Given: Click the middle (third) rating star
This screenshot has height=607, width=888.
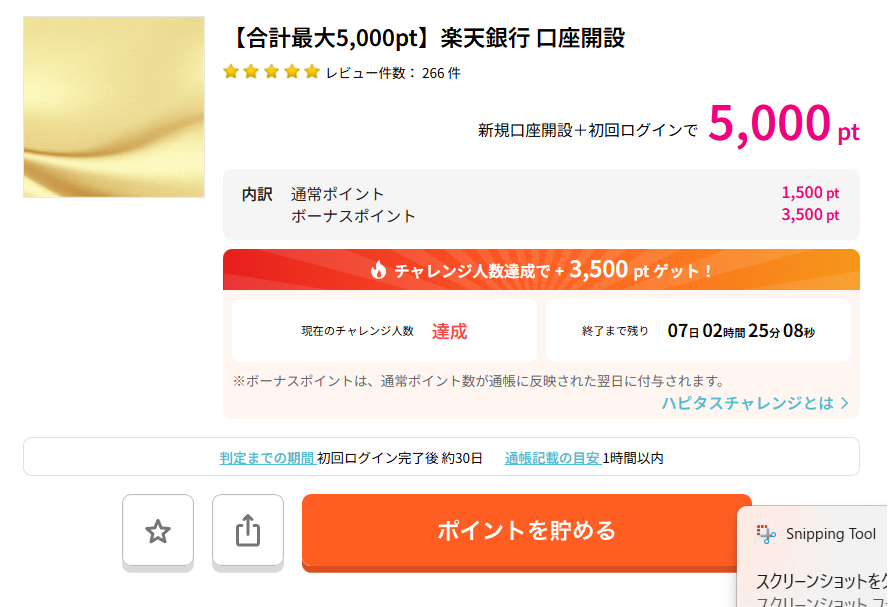Looking at the screenshot, I should pos(272,72).
